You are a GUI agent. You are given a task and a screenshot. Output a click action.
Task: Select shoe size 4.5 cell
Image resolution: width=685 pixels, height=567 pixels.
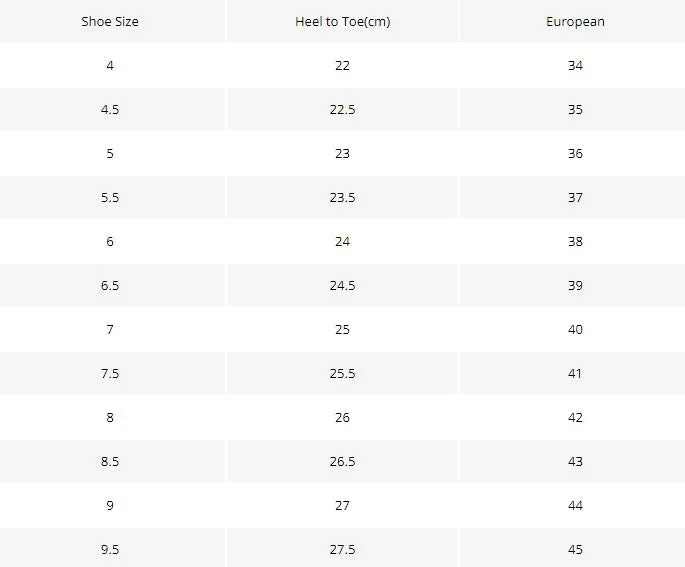tap(110, 109)
